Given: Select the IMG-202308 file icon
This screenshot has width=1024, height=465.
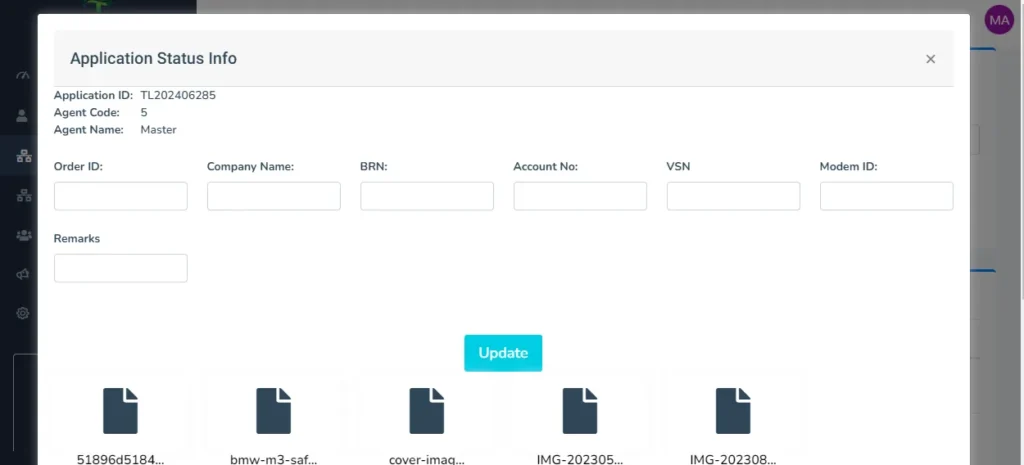Looking at the screenshot, I should (733, 411).
